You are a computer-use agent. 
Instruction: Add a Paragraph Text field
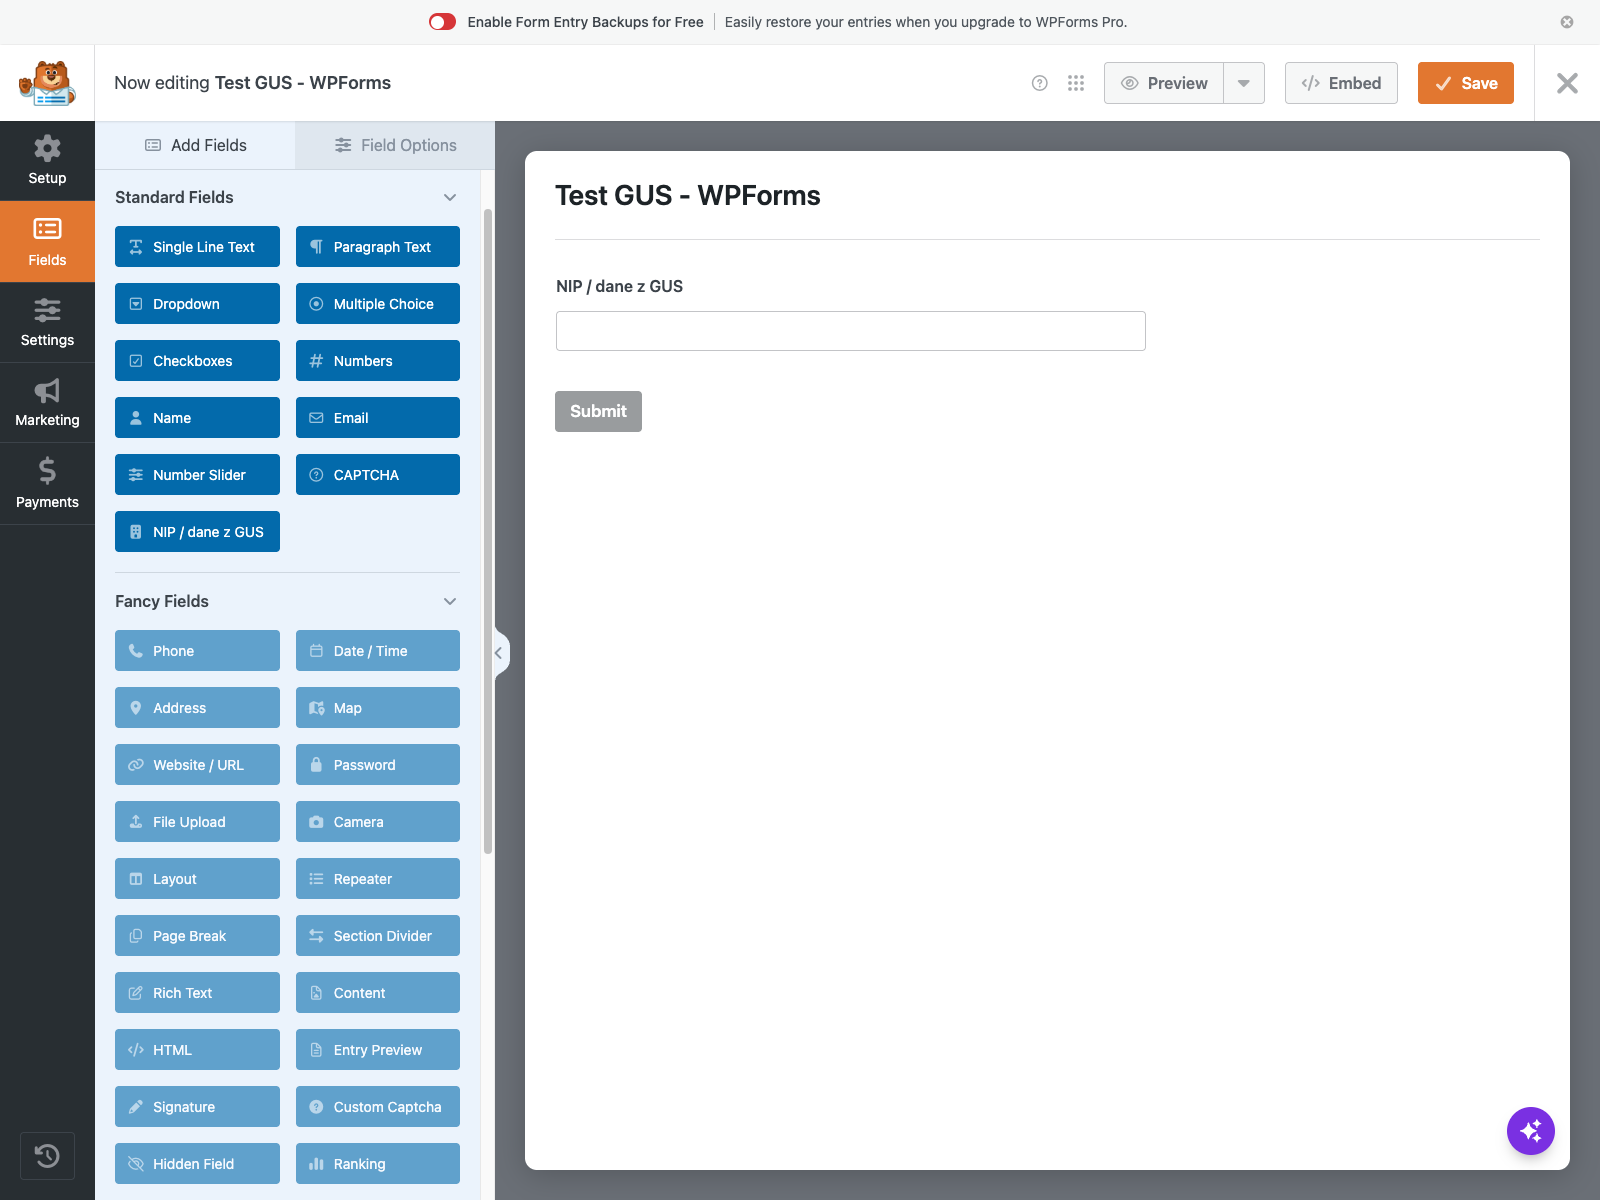coord(378,247)
